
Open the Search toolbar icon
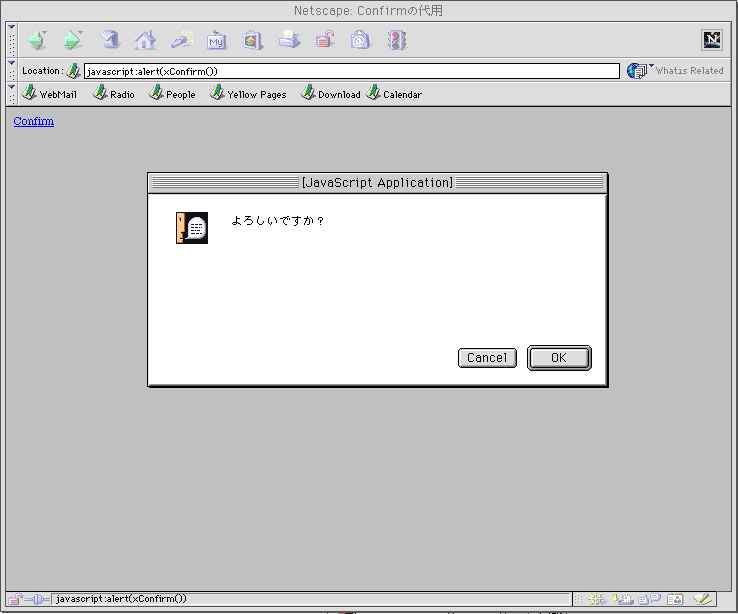(x=182, y=40)
